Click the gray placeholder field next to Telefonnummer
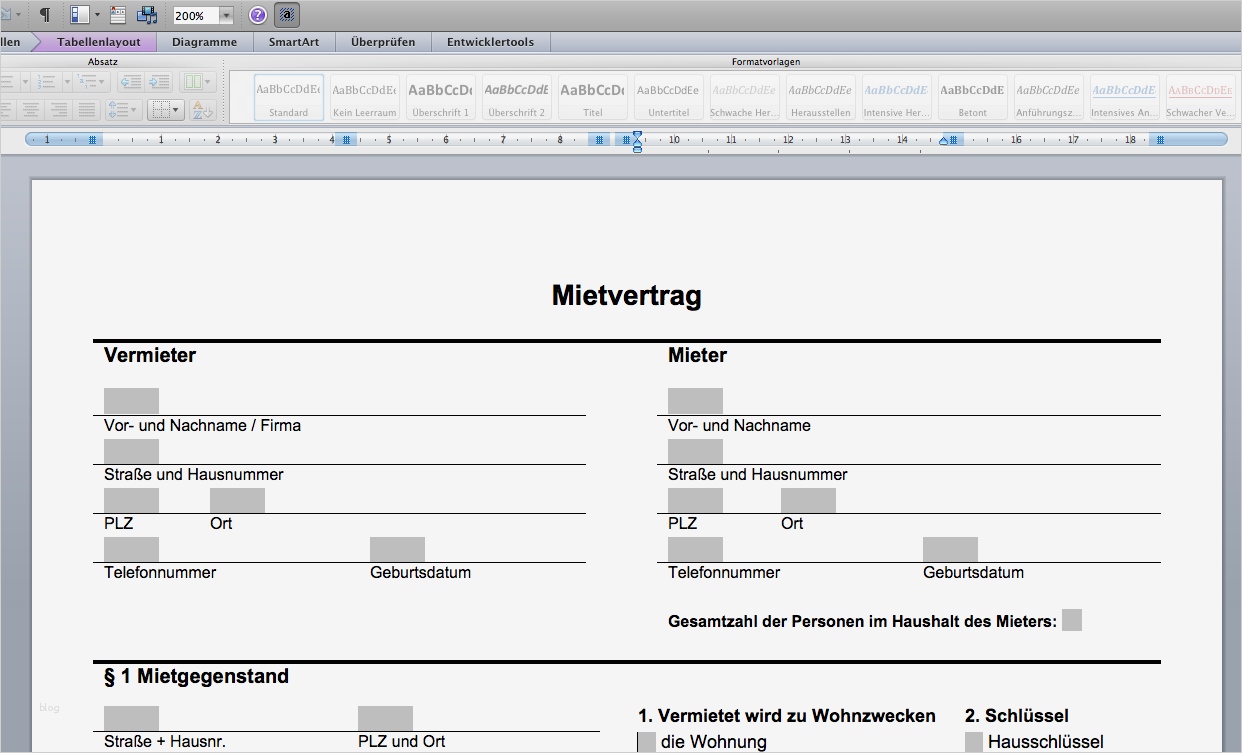Image resolution: width=1242 pixels, height=753 pixels. (x=130, y=548)
